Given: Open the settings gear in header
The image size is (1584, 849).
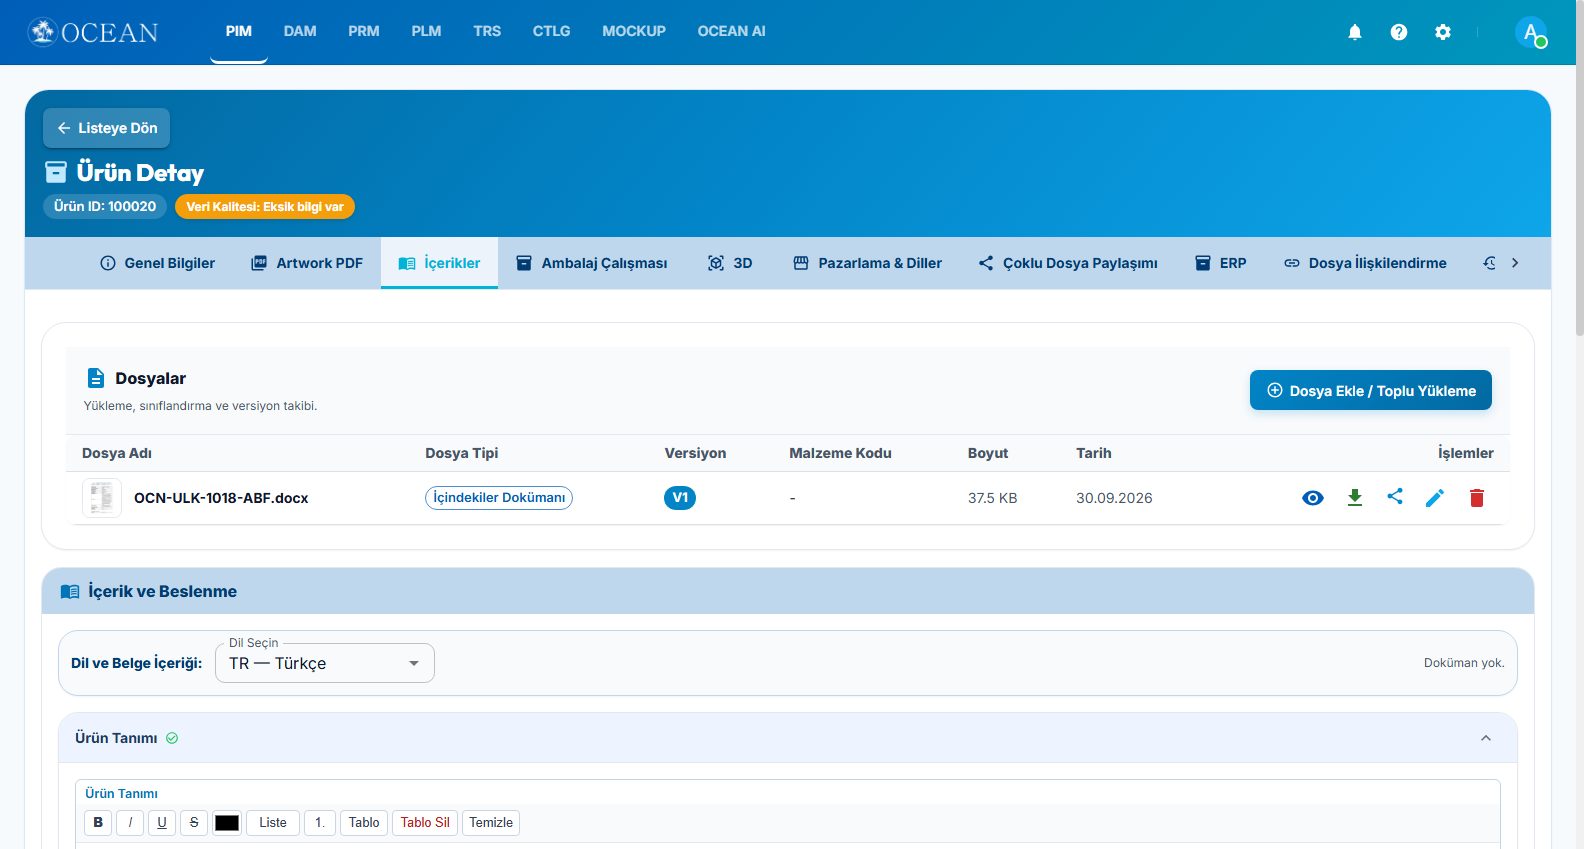Looking at the screenshot, I should [x=1443, y=32].
